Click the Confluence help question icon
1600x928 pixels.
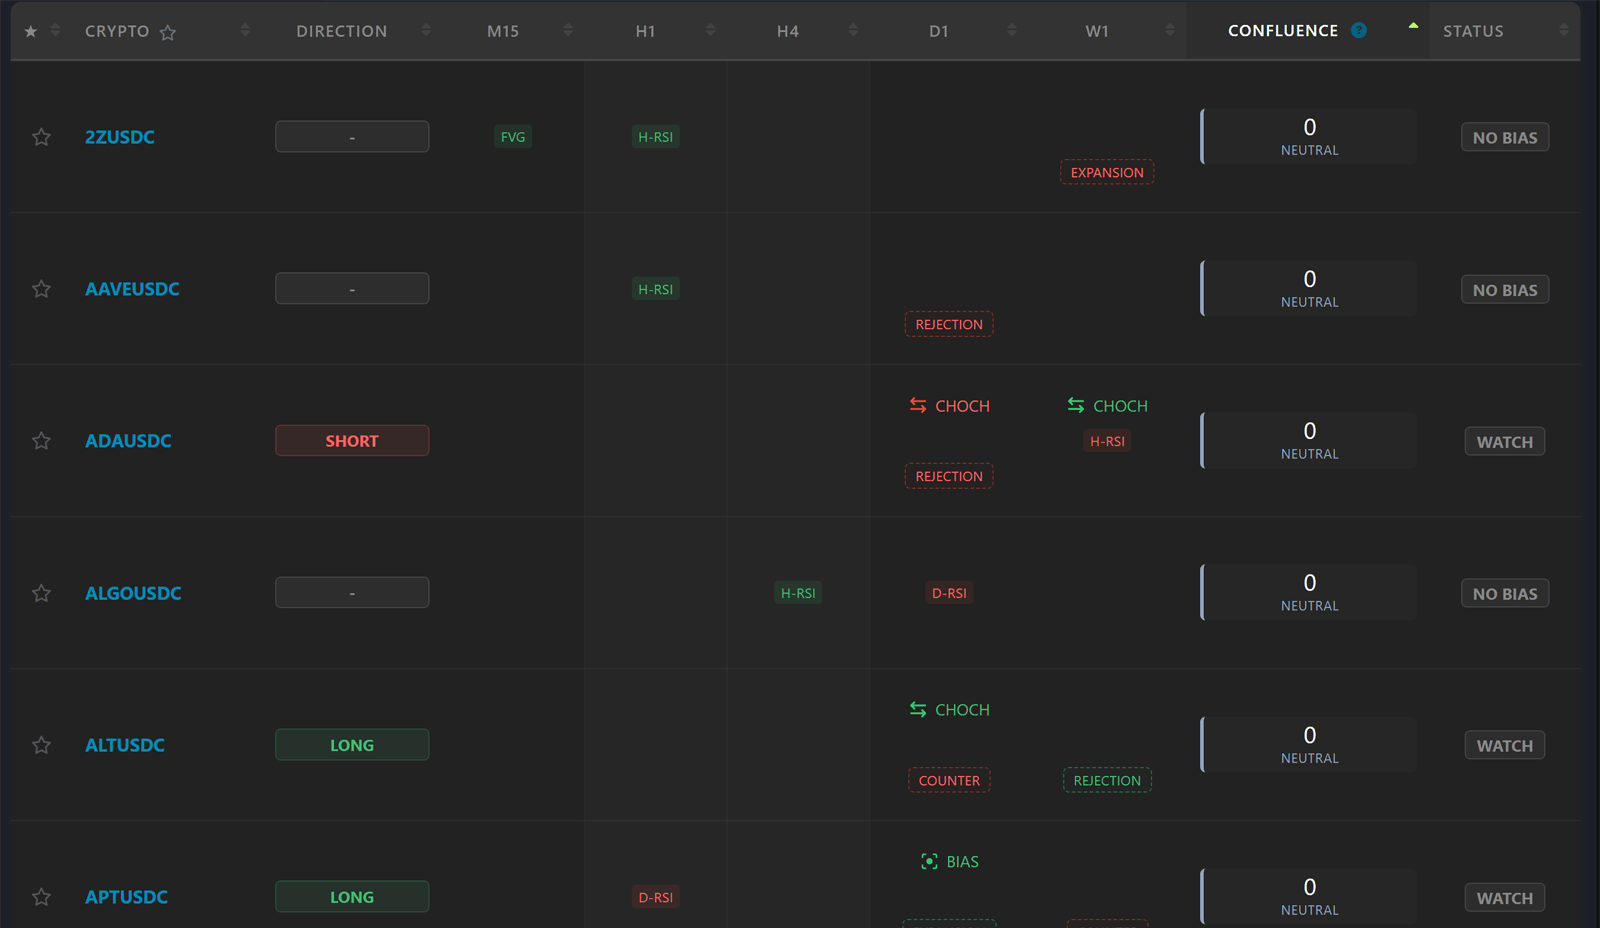pos(1358,30)
